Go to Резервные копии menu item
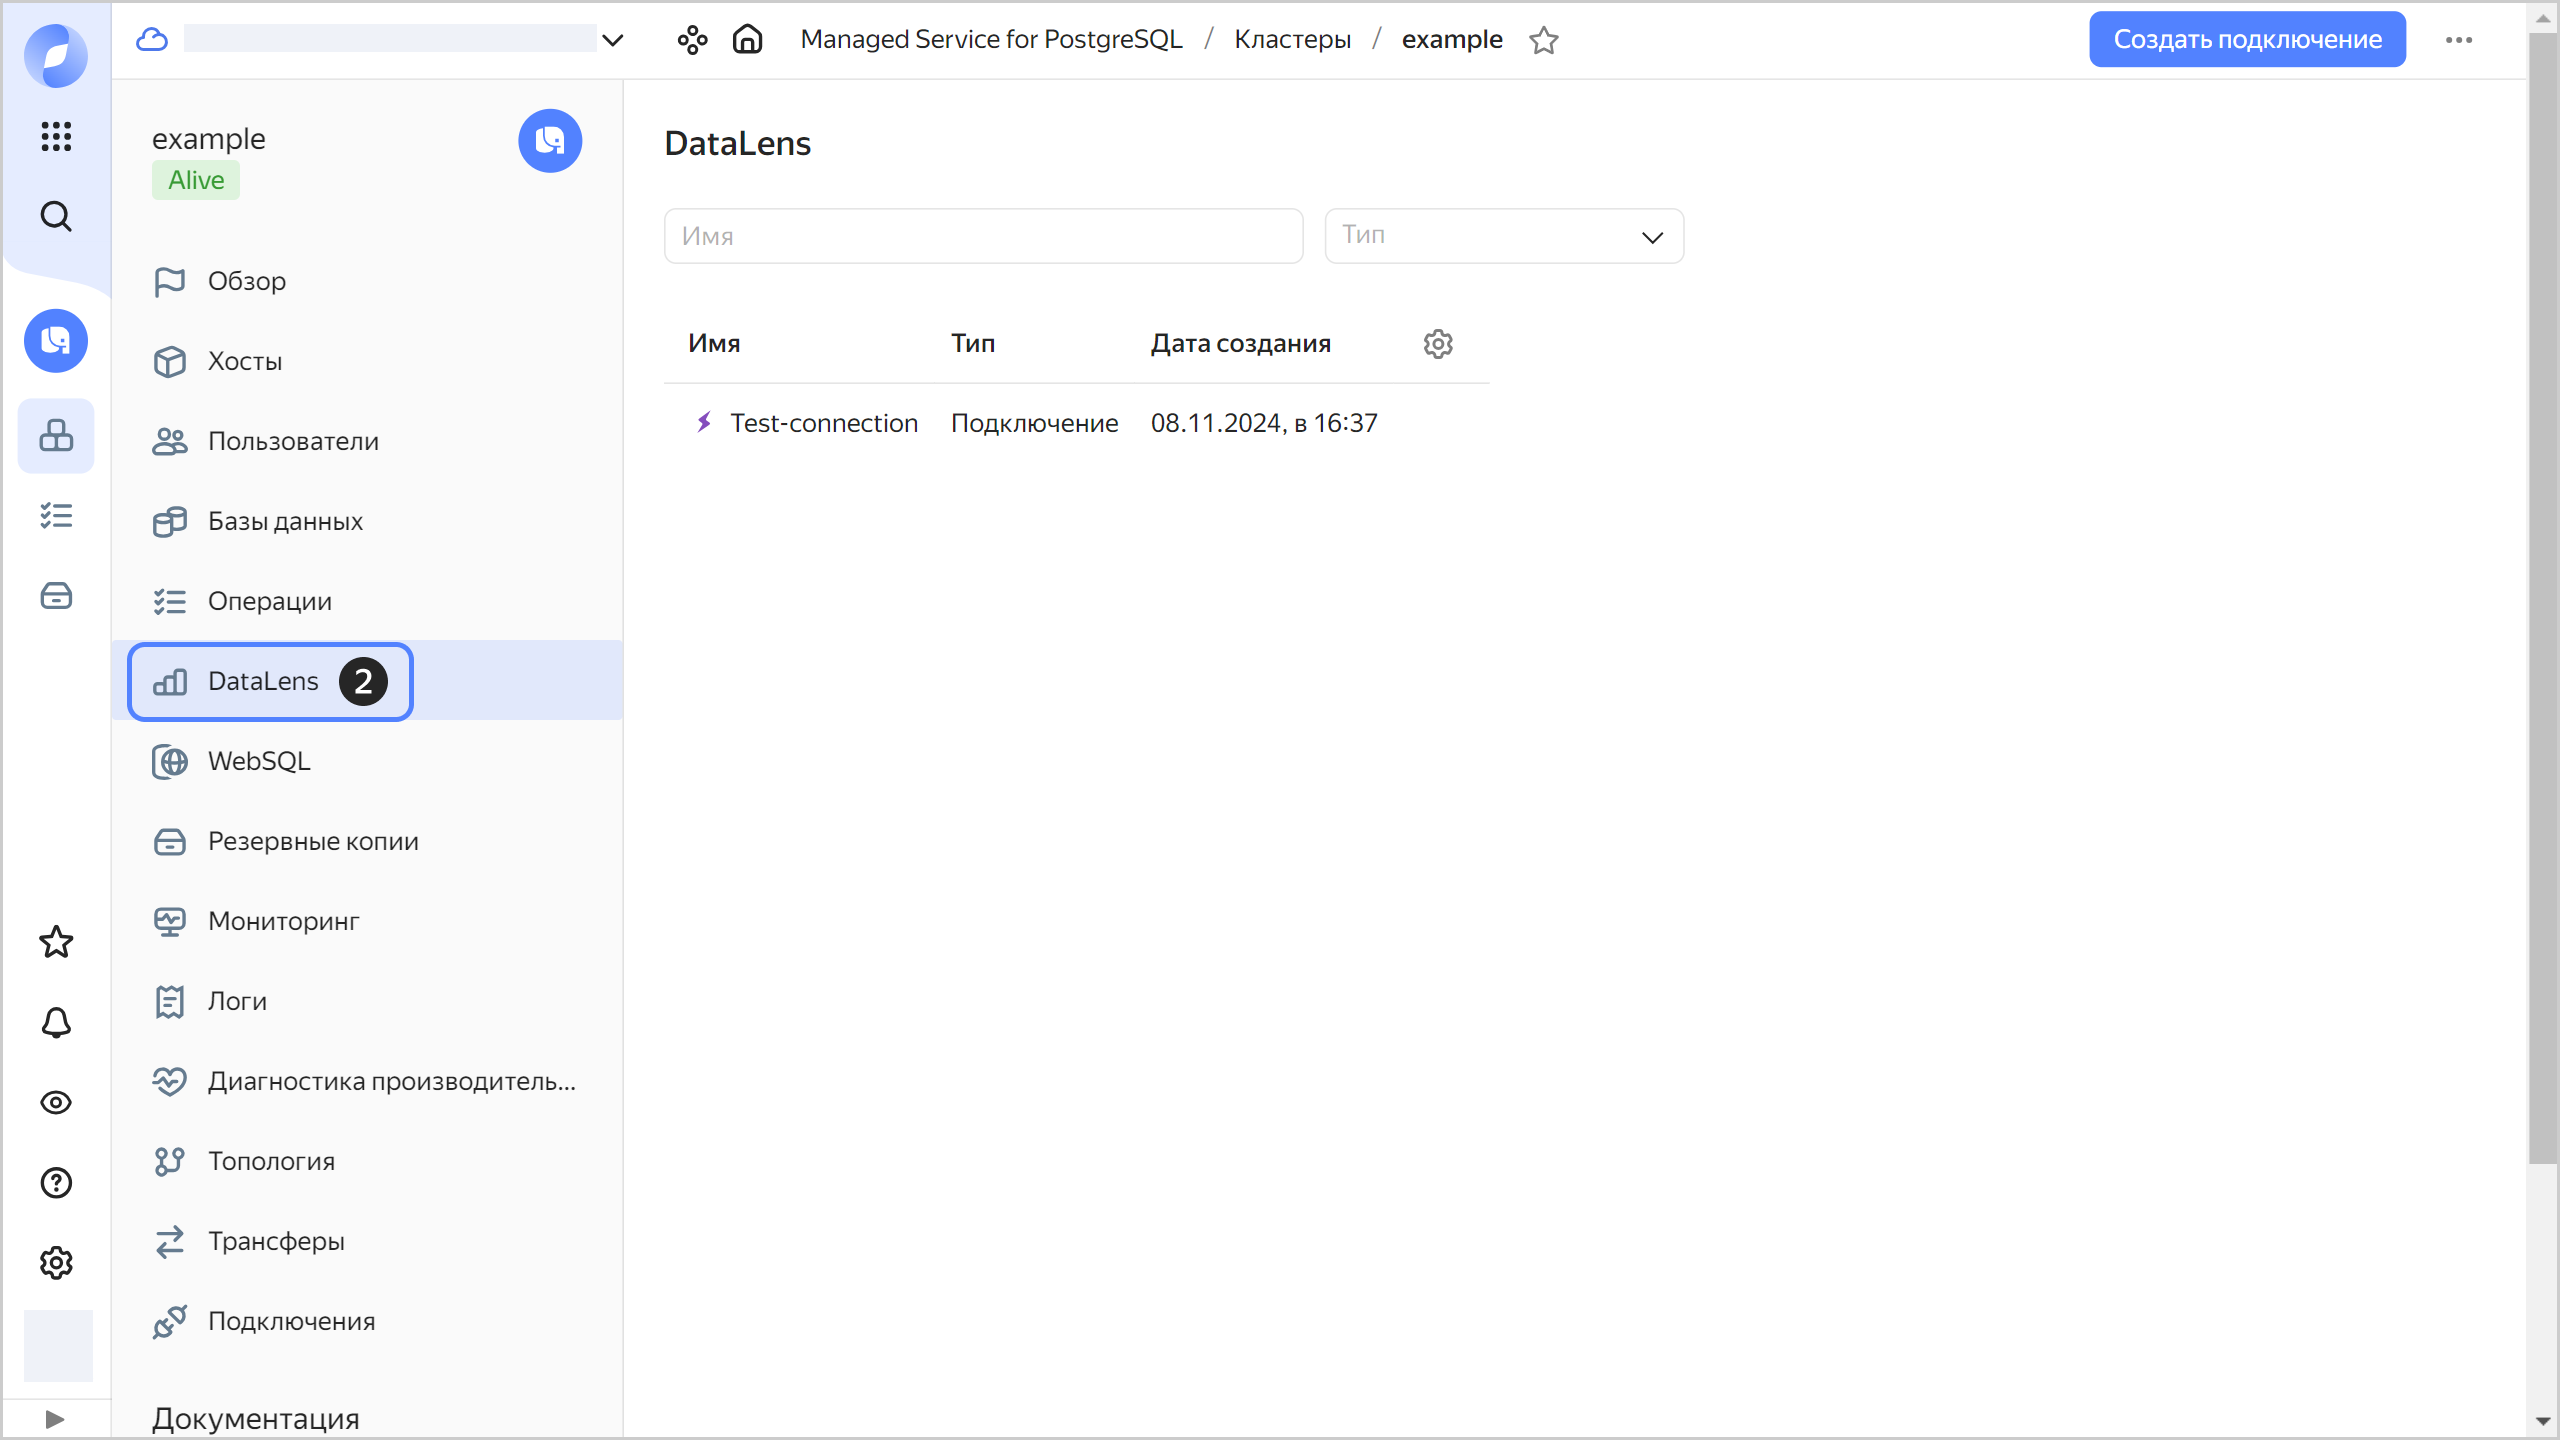The height and width of the screenshot is (1440, 2560). click(x=312, y=841)
